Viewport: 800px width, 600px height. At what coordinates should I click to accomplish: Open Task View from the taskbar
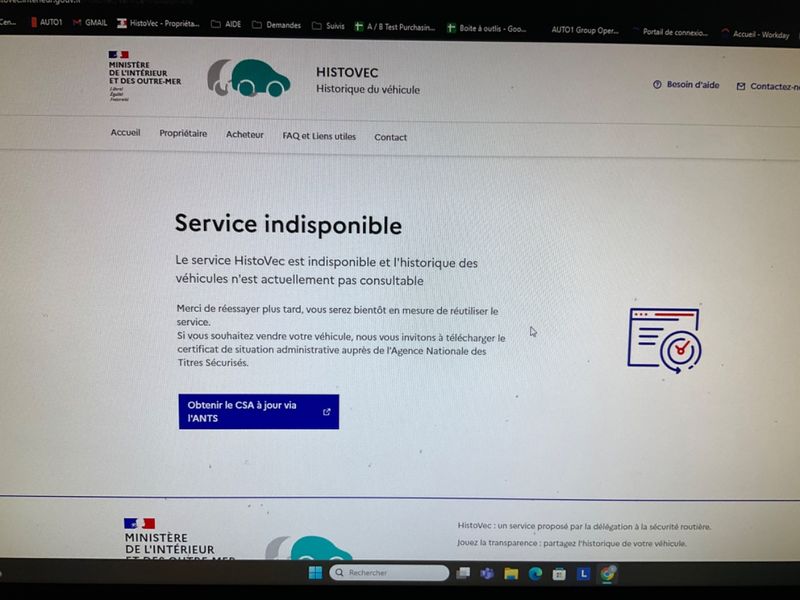tap(463, 573)
